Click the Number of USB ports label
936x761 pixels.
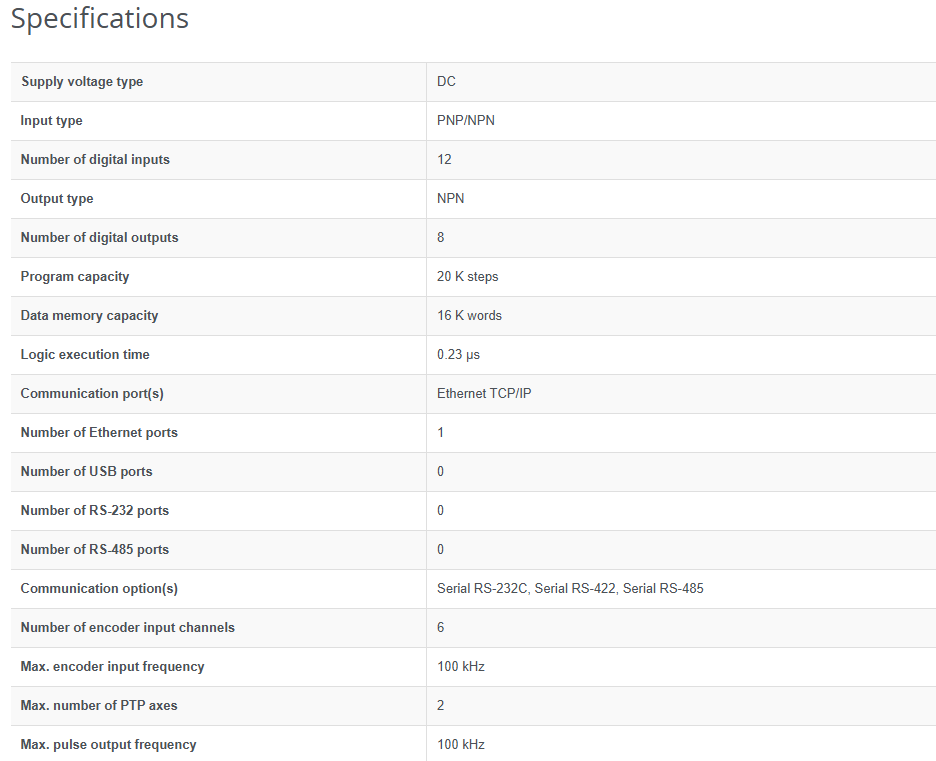86,472
